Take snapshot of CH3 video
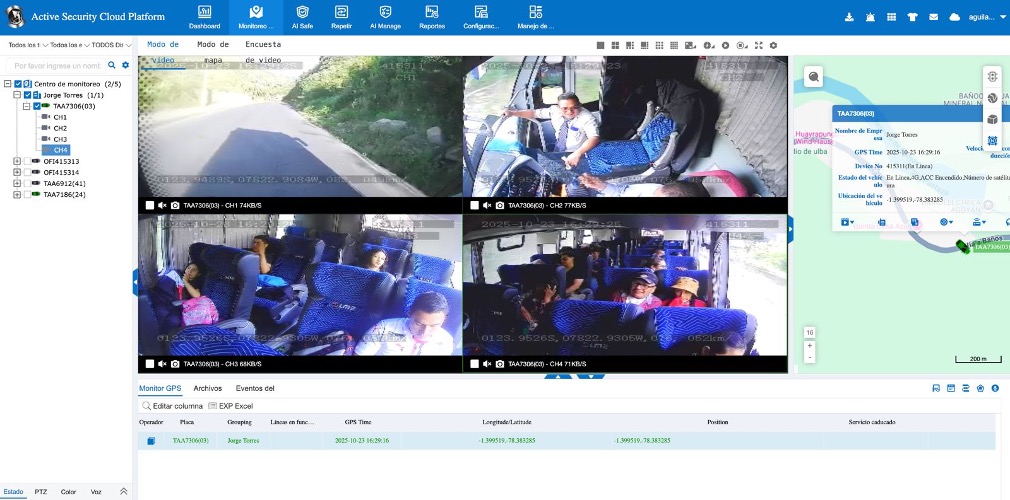The image size is (1010, 500). pos(175,364)
